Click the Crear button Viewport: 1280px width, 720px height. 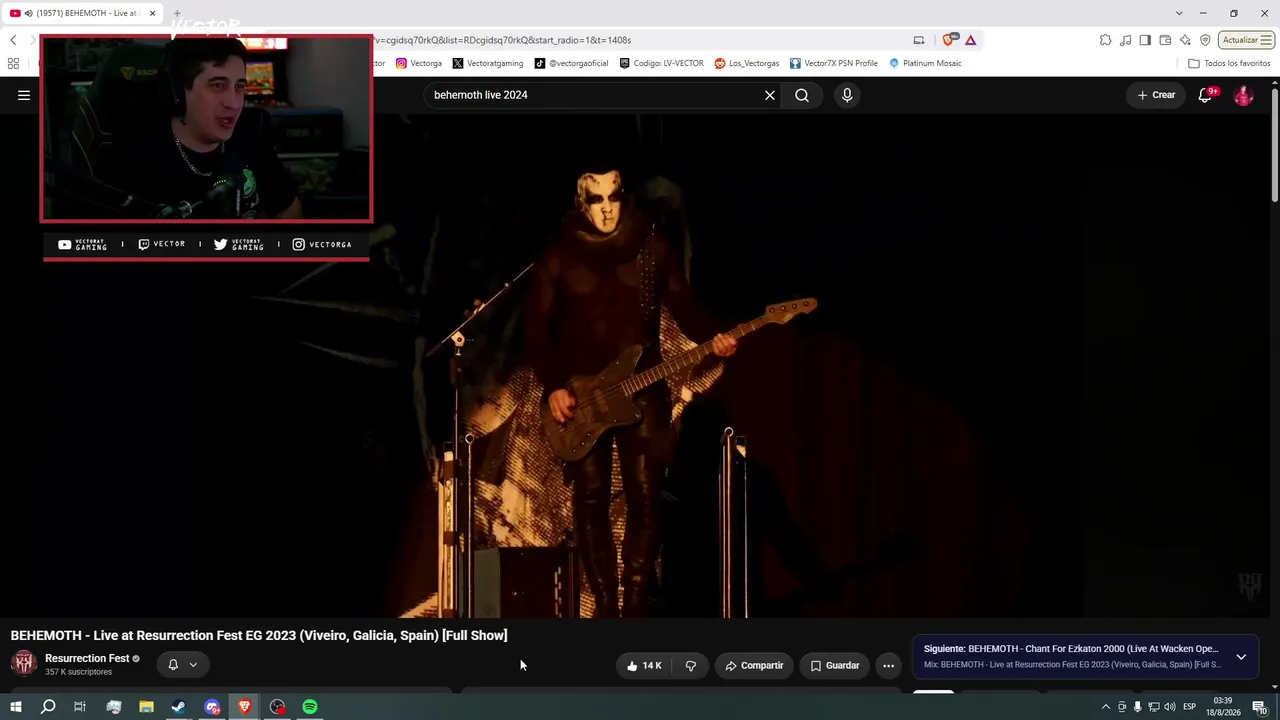point(1156,95)
